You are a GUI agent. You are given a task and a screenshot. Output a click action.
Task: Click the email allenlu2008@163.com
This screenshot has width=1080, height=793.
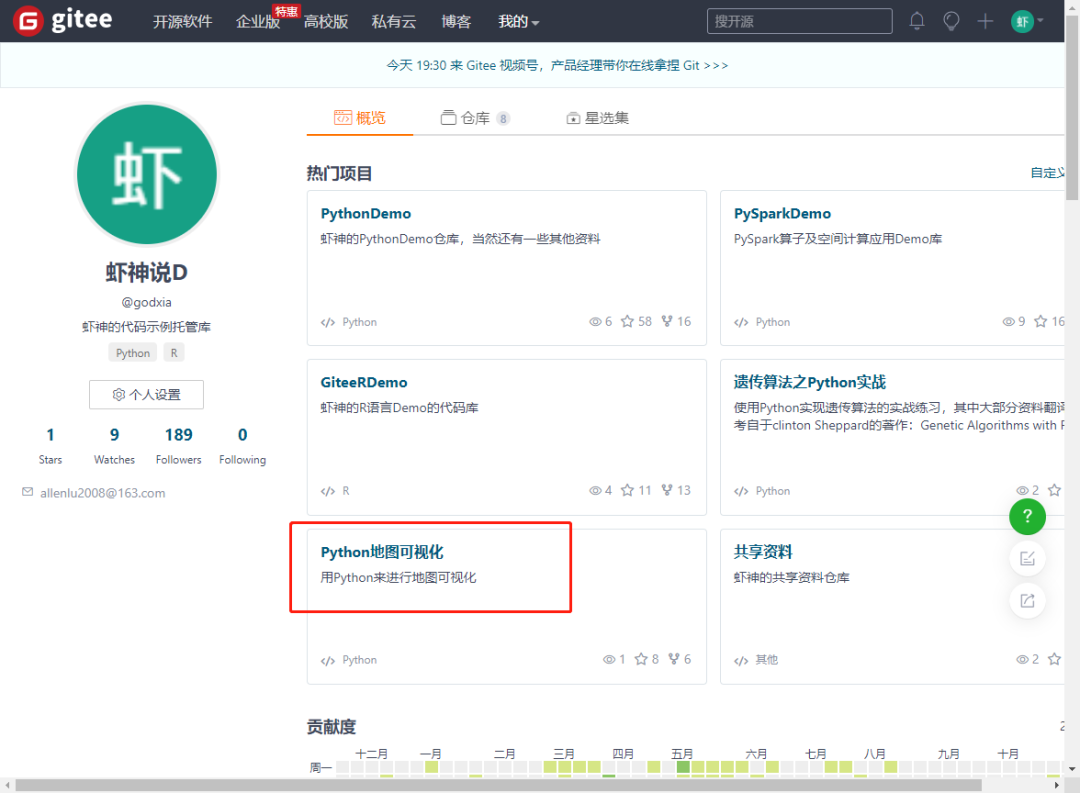point(103,493)
